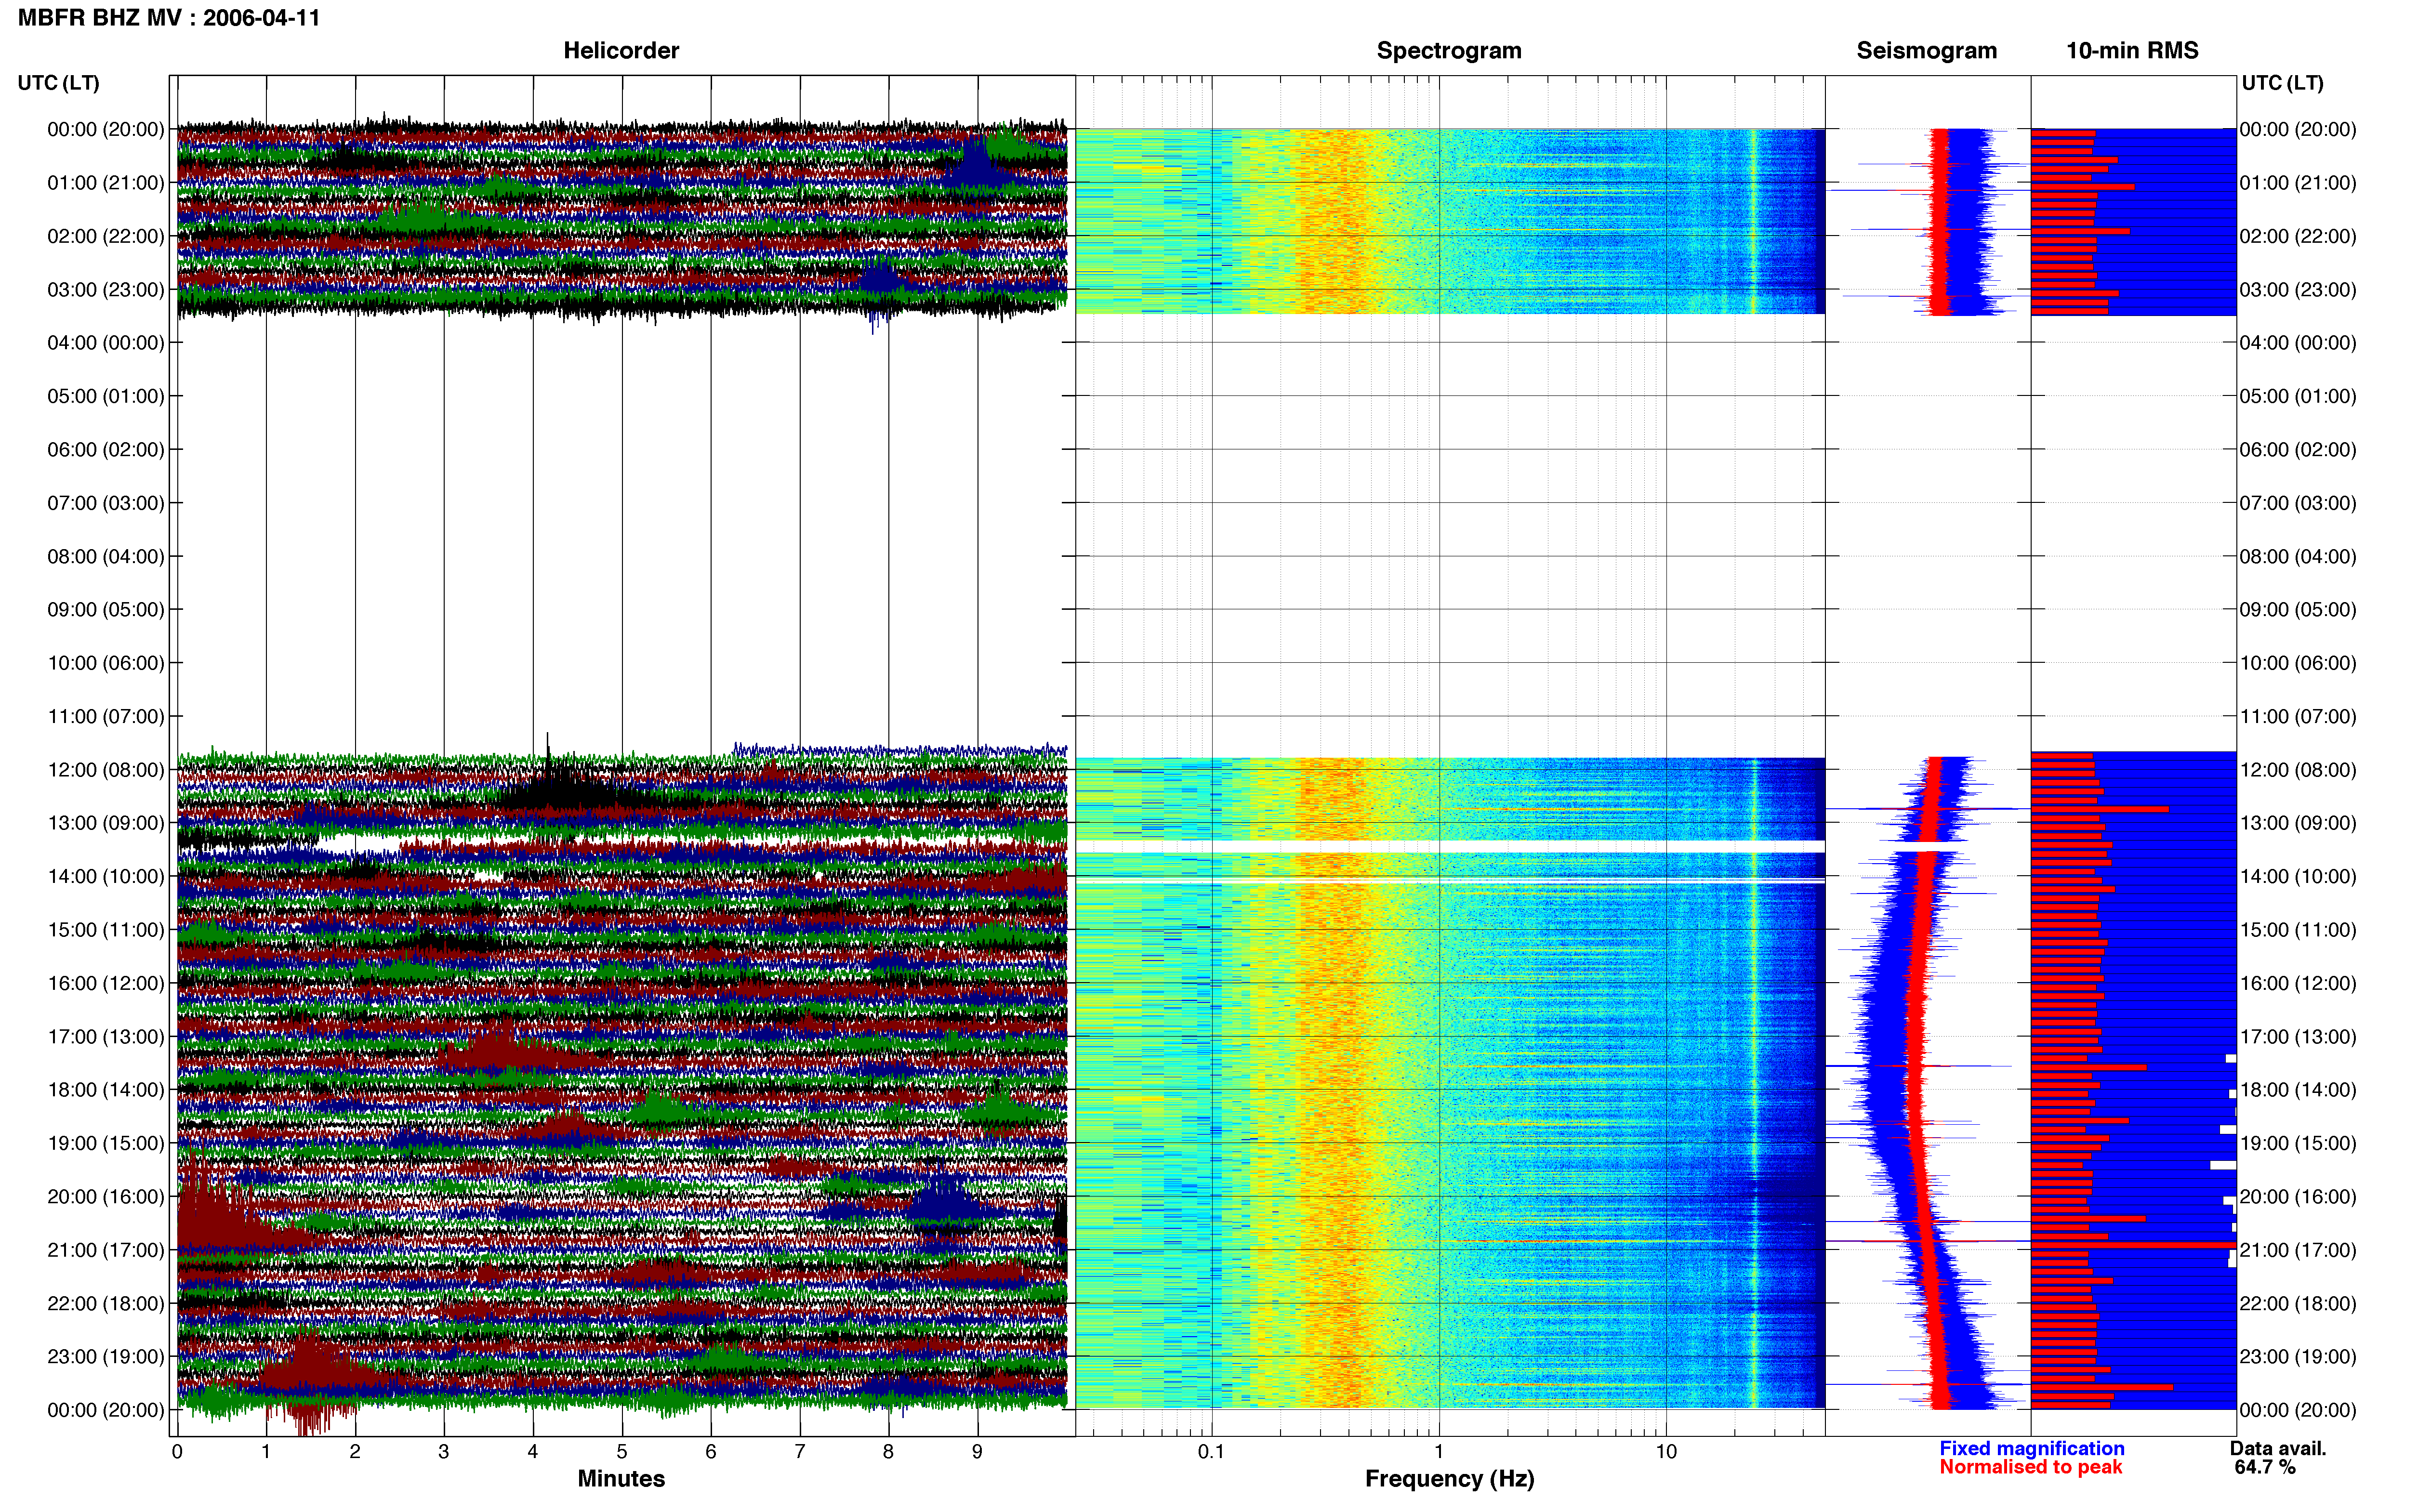Click the 13:00 (09:00) label beside the RMS panel
Viewport: 2418px width, 1512px height.
tap(2298, 823)
